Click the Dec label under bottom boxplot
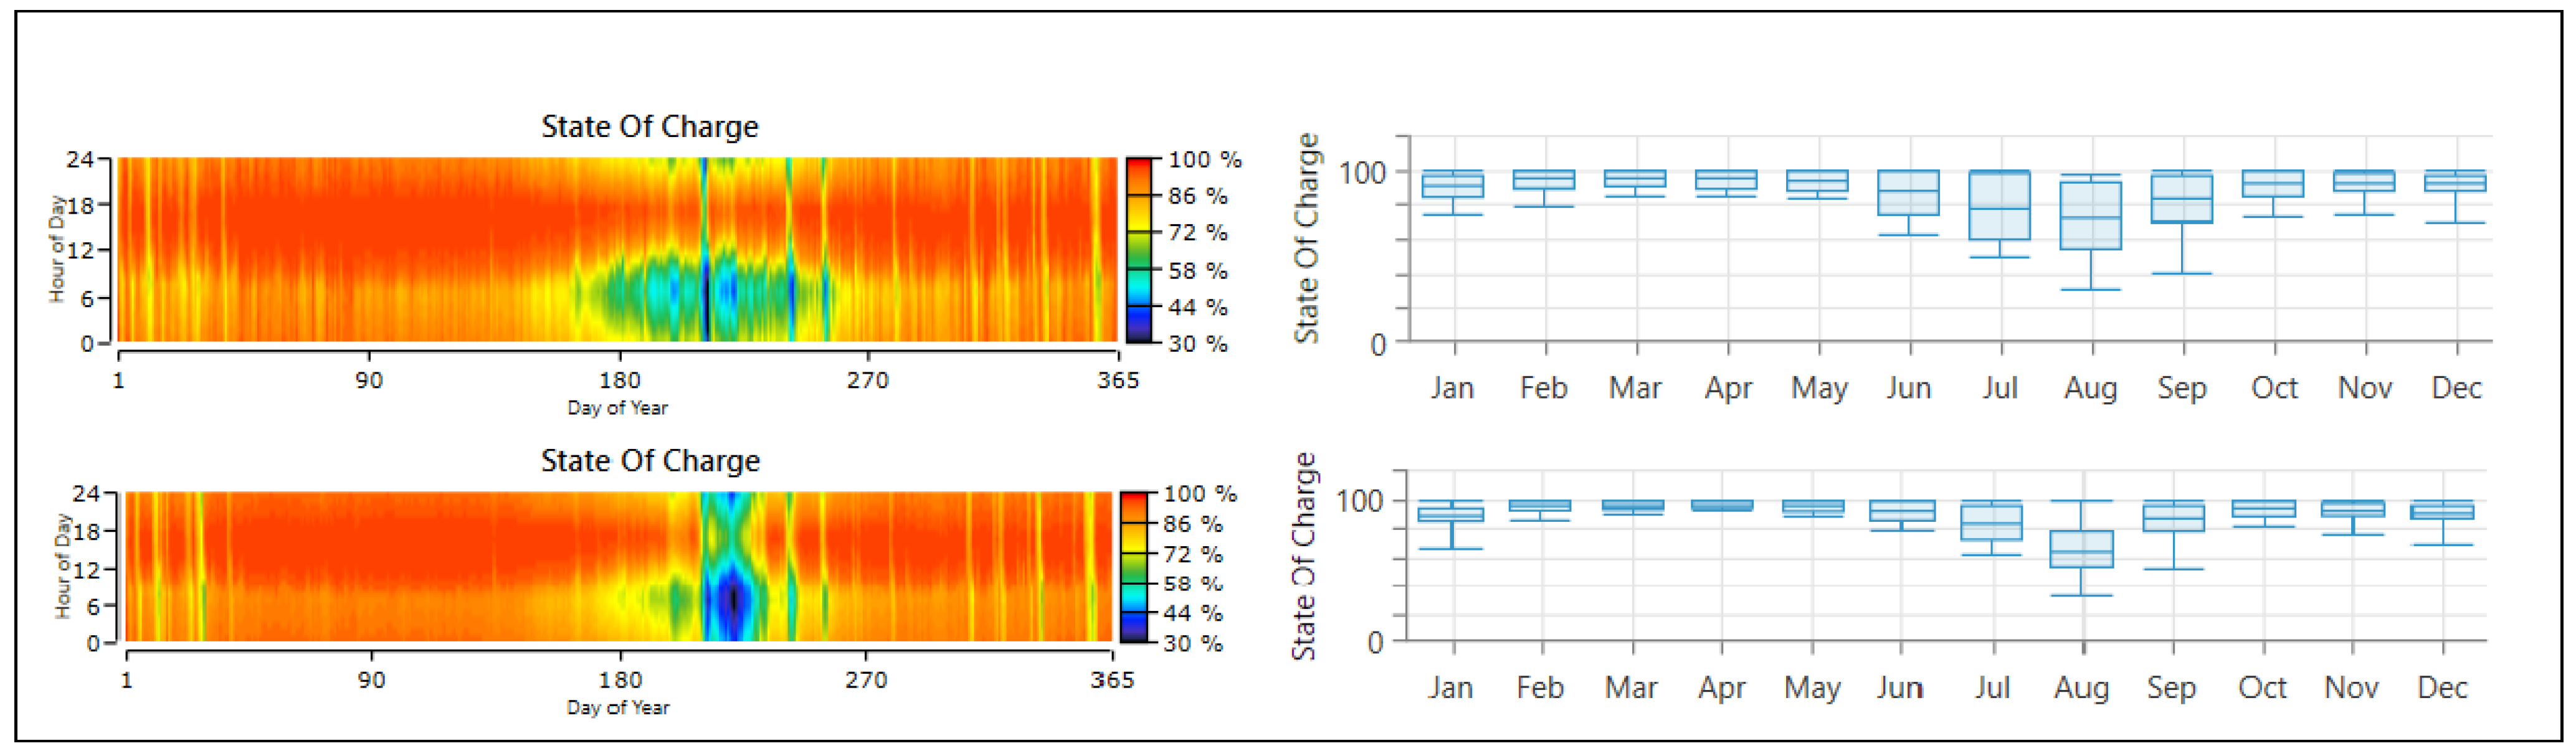Screen dimensions: 2576x756 pos(2441,688)
